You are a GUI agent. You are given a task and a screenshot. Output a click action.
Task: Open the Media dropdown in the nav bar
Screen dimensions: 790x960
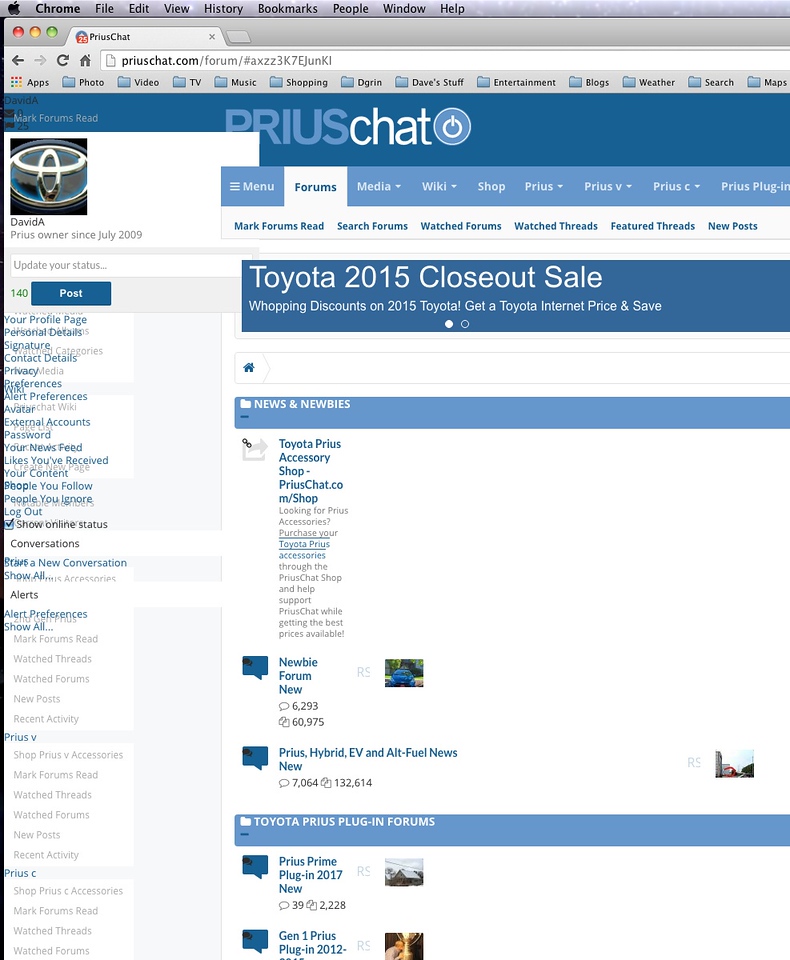(378, 186)
